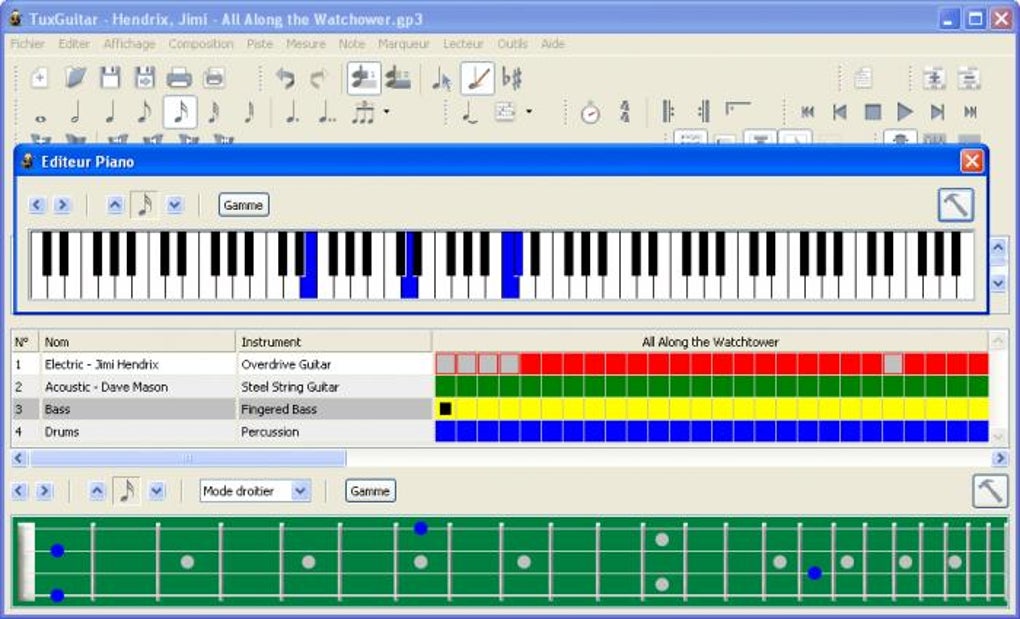Viewport: 1020px width, 619px height.
Task: Toggle double dotted note
Action: (327, 112)
